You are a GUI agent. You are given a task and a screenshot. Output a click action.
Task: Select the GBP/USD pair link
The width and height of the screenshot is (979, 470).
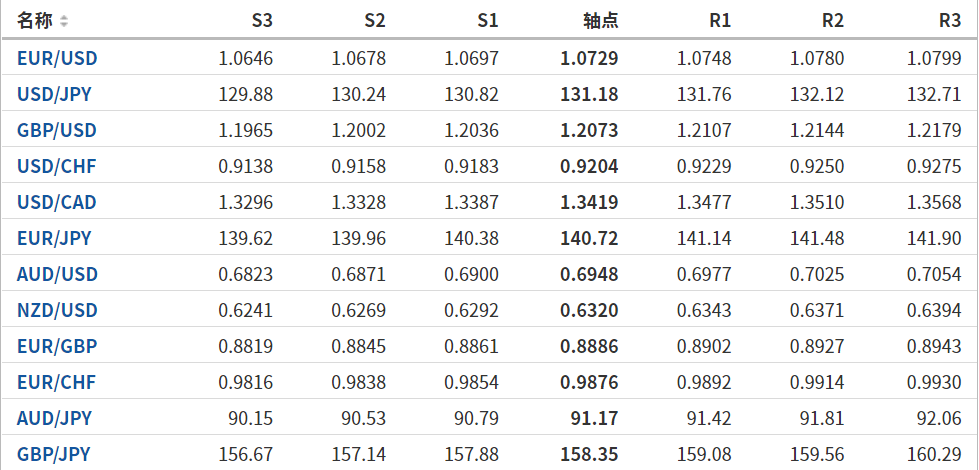[x=57, y=131]
